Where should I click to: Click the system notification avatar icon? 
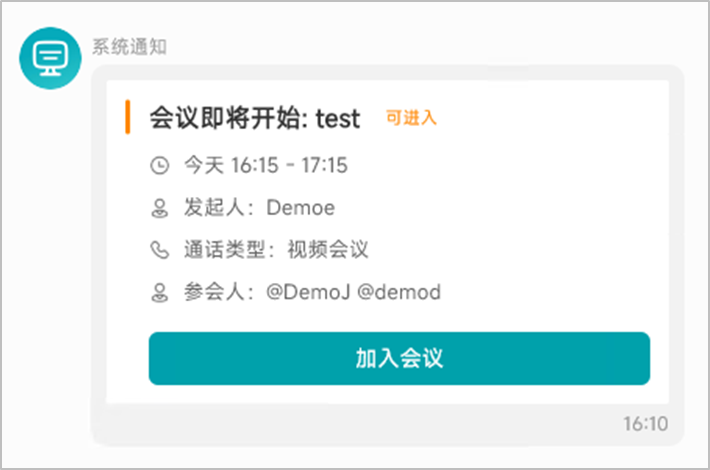pyautogui.click(x=50, y=58)
